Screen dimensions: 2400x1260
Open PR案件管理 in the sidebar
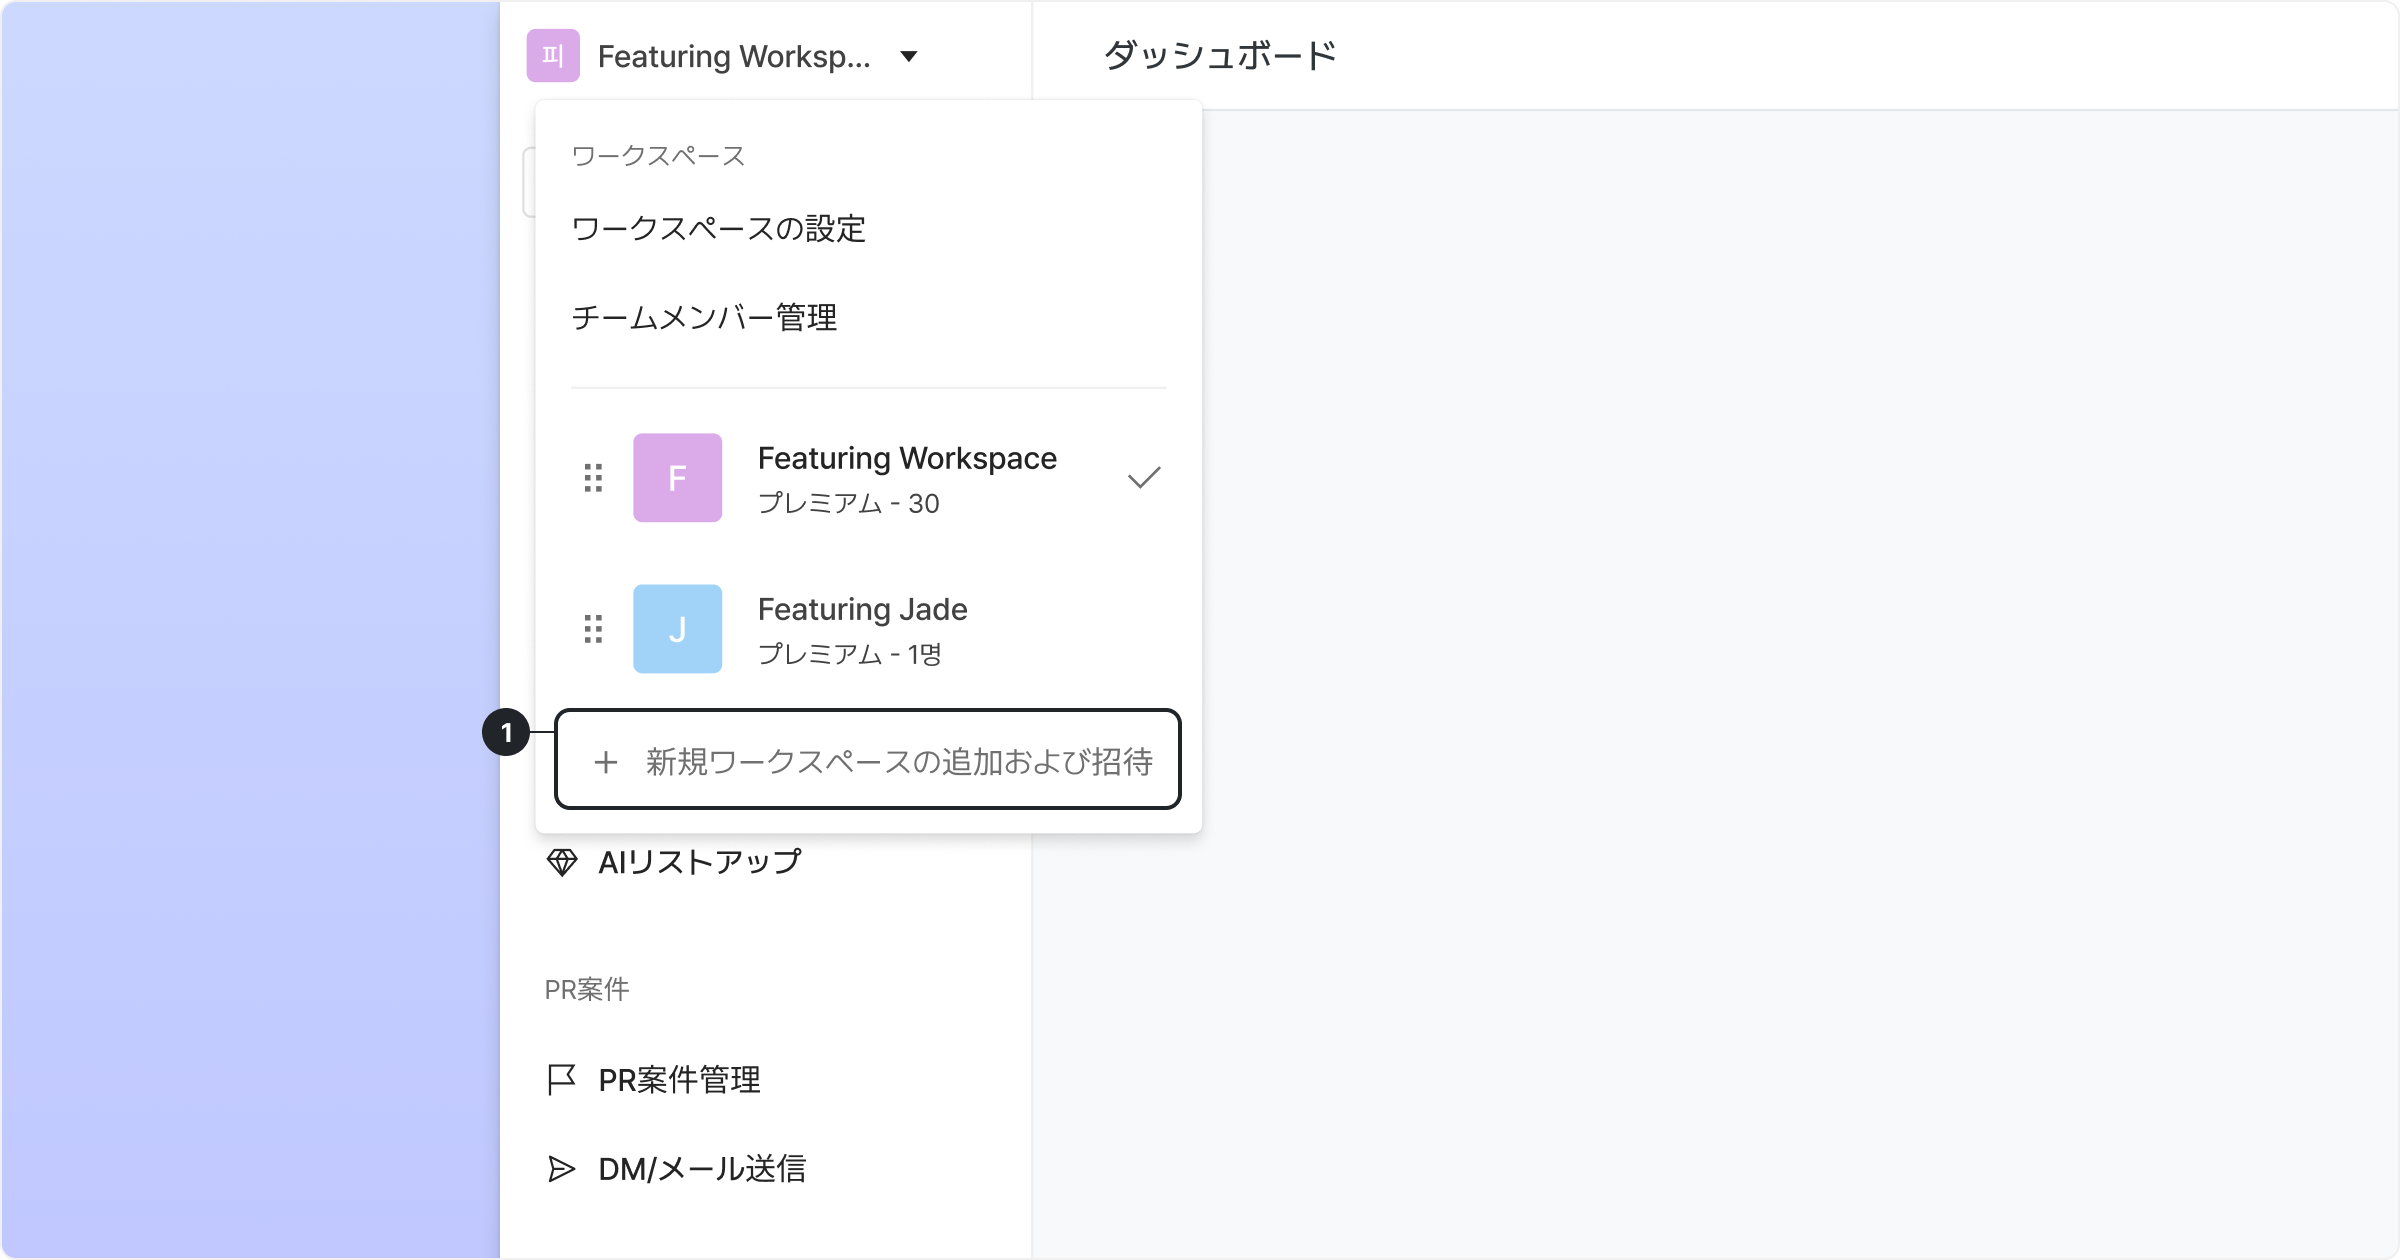pyautogui.click(x=679, y=1080)
